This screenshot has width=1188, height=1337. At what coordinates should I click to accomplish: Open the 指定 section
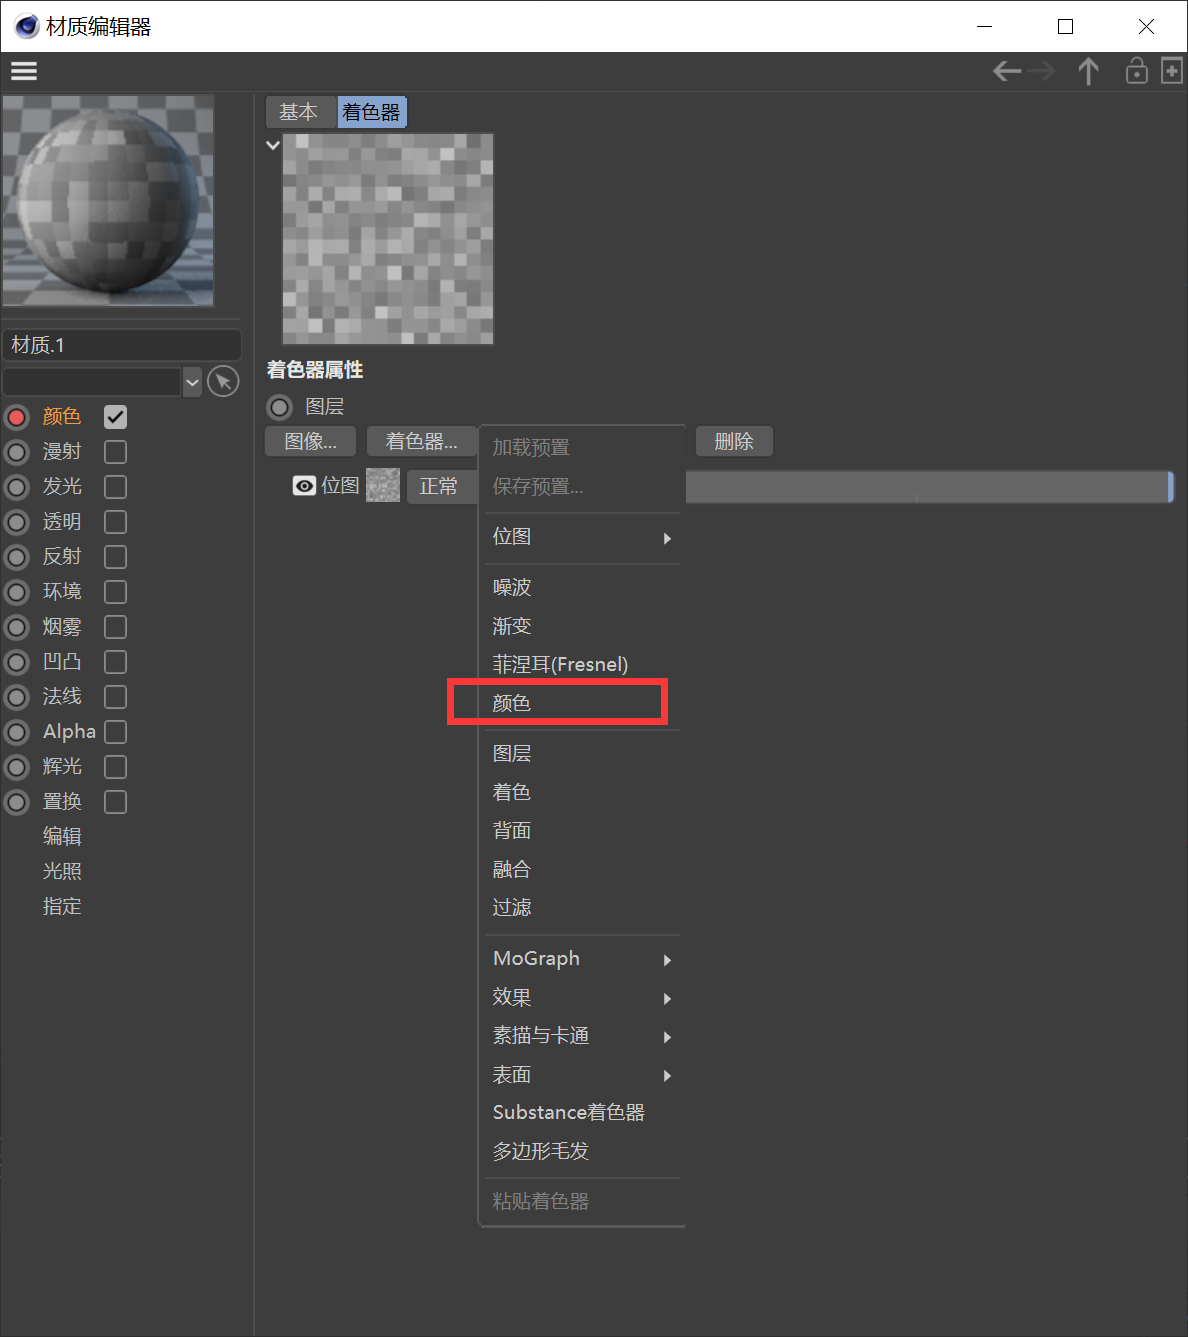click(x=62, y=907)
